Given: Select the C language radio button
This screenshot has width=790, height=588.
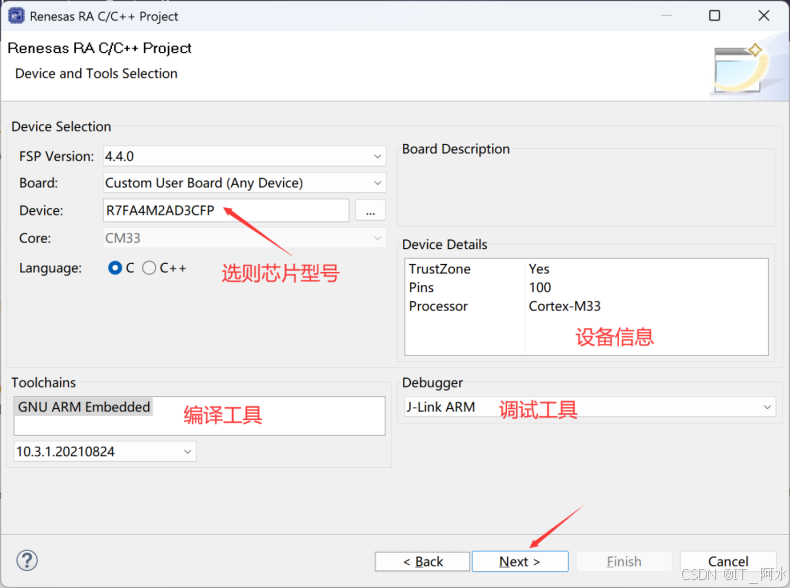Looking at the screenshot, I should 115,268.
